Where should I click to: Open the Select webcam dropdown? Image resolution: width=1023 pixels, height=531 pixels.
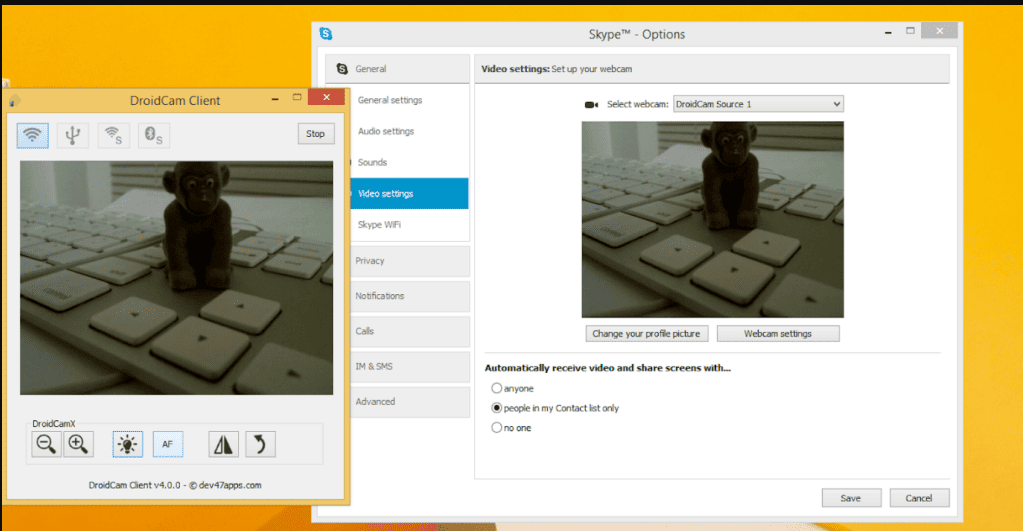(758, 104)
